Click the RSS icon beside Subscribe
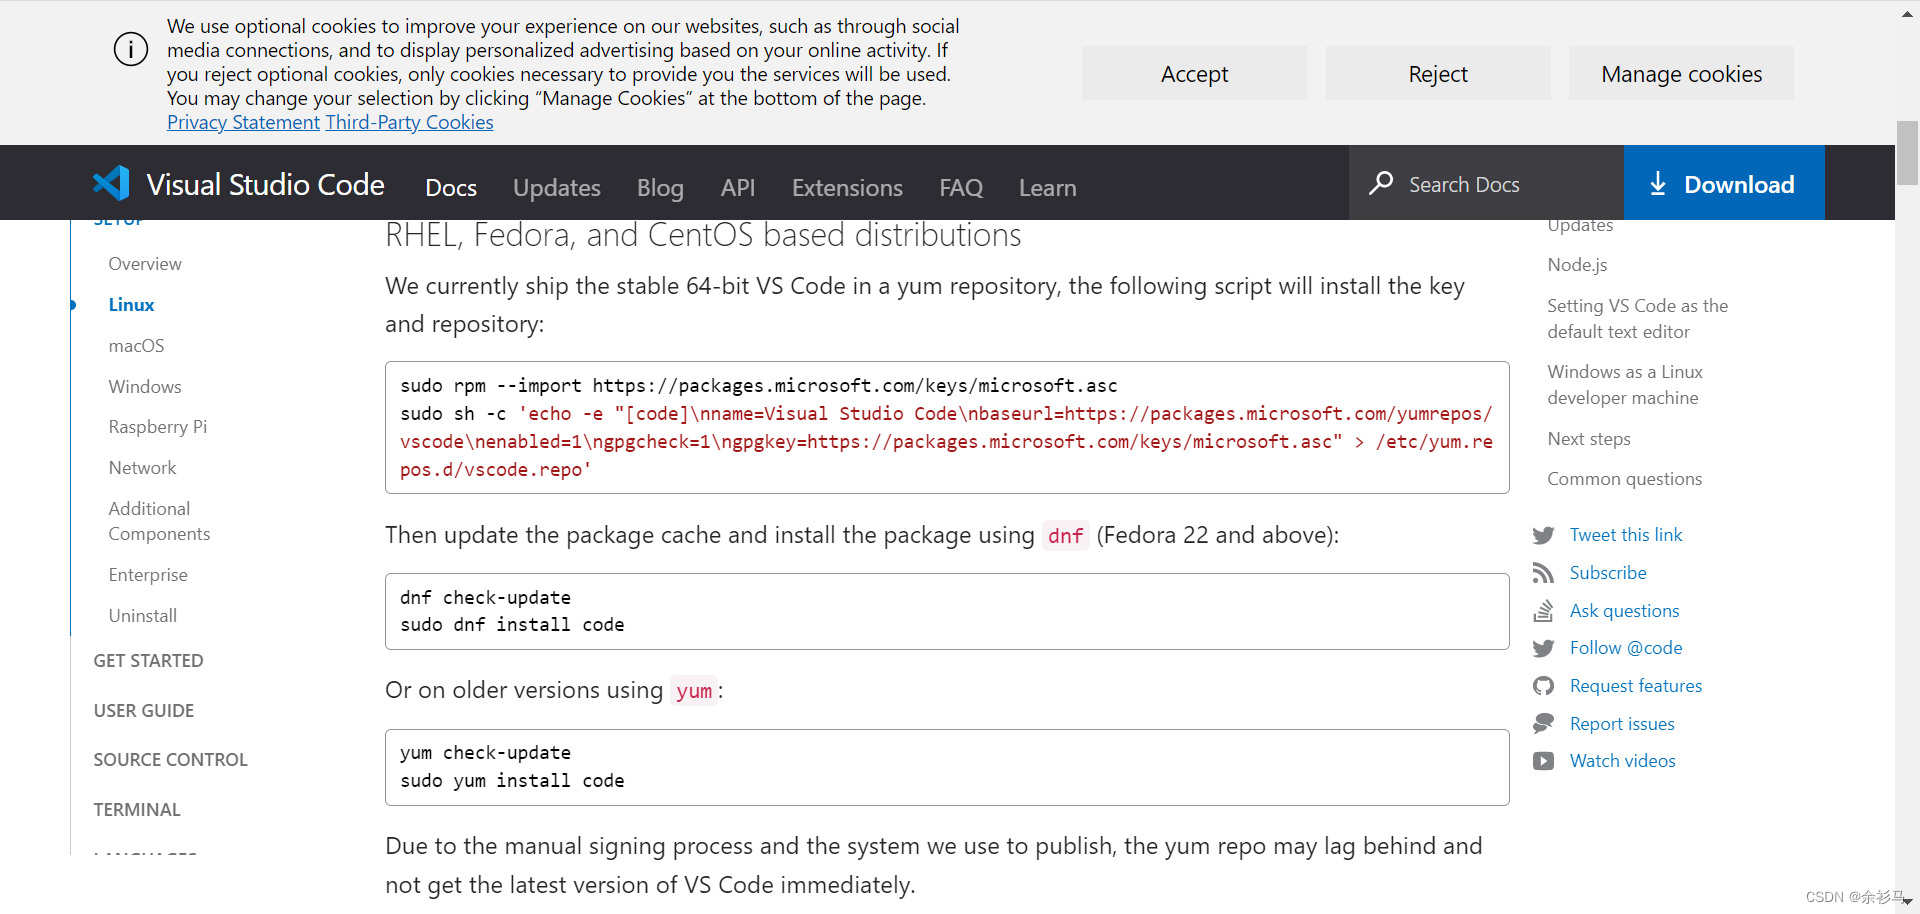Viewport: 1920px width, 914px height. point(1543,573)
